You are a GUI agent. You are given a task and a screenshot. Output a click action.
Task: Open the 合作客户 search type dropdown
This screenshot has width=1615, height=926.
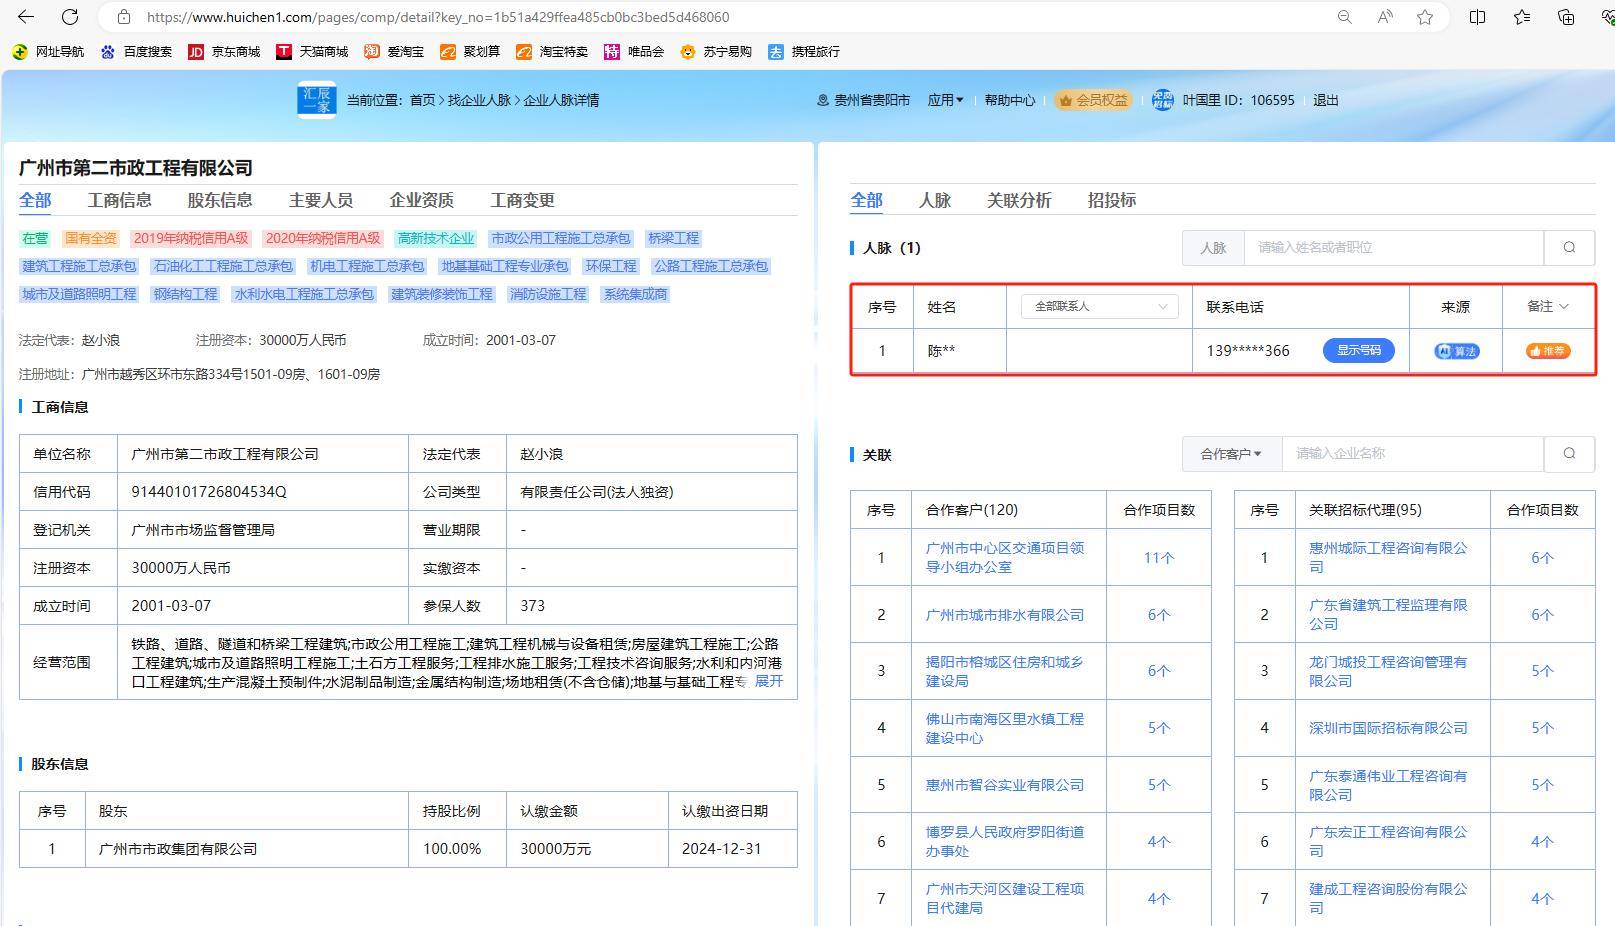pos(1231,454)
